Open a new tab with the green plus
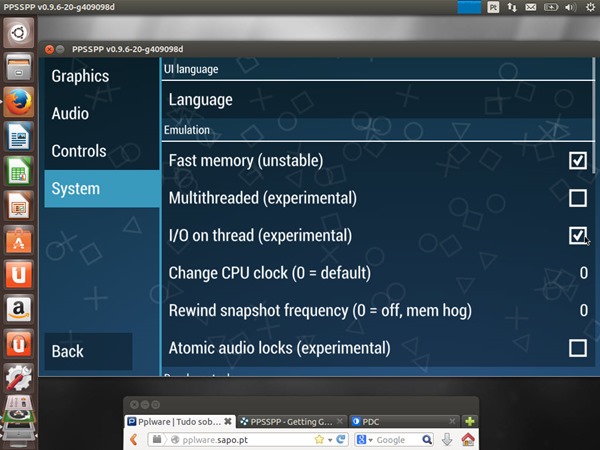The height and width of the screenshot is (450, 600). [x=470, y=421]
